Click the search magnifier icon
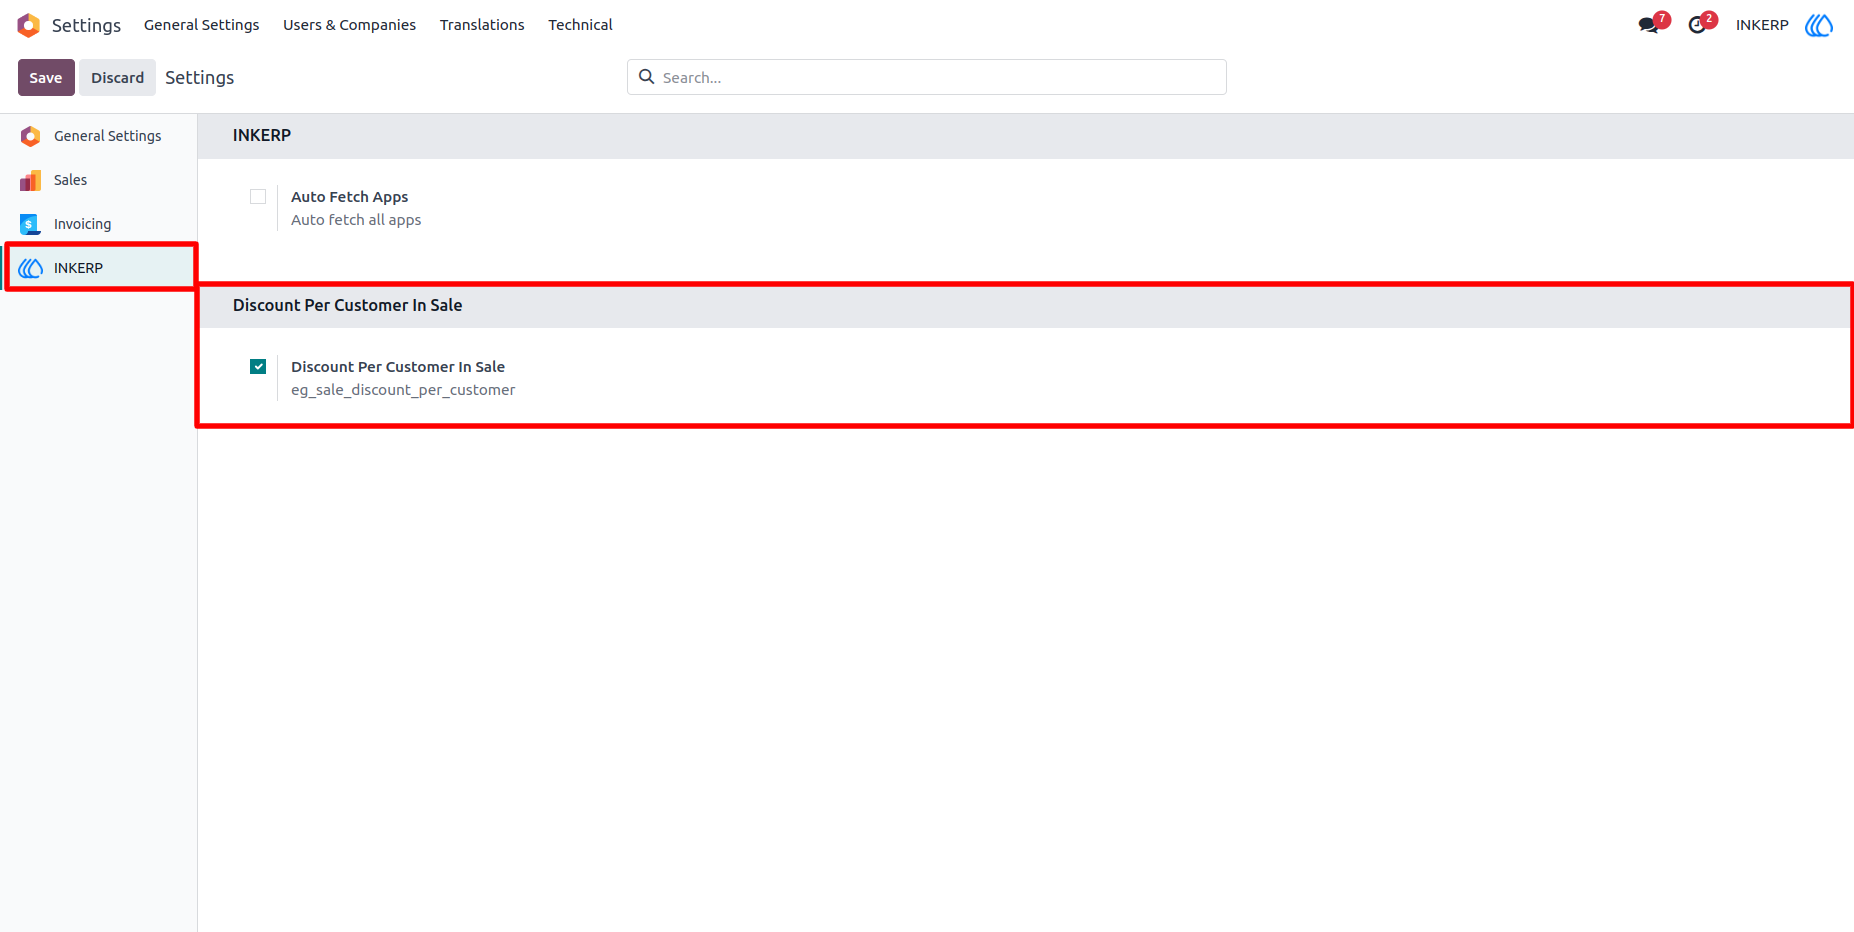 coord(647,77)
